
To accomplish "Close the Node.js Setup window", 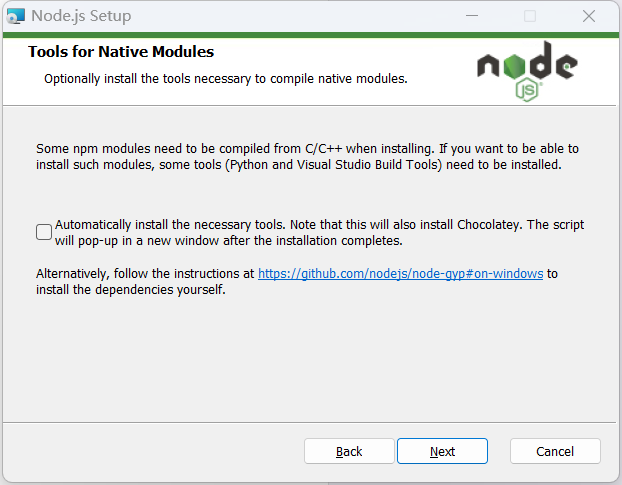I will 589,16.
